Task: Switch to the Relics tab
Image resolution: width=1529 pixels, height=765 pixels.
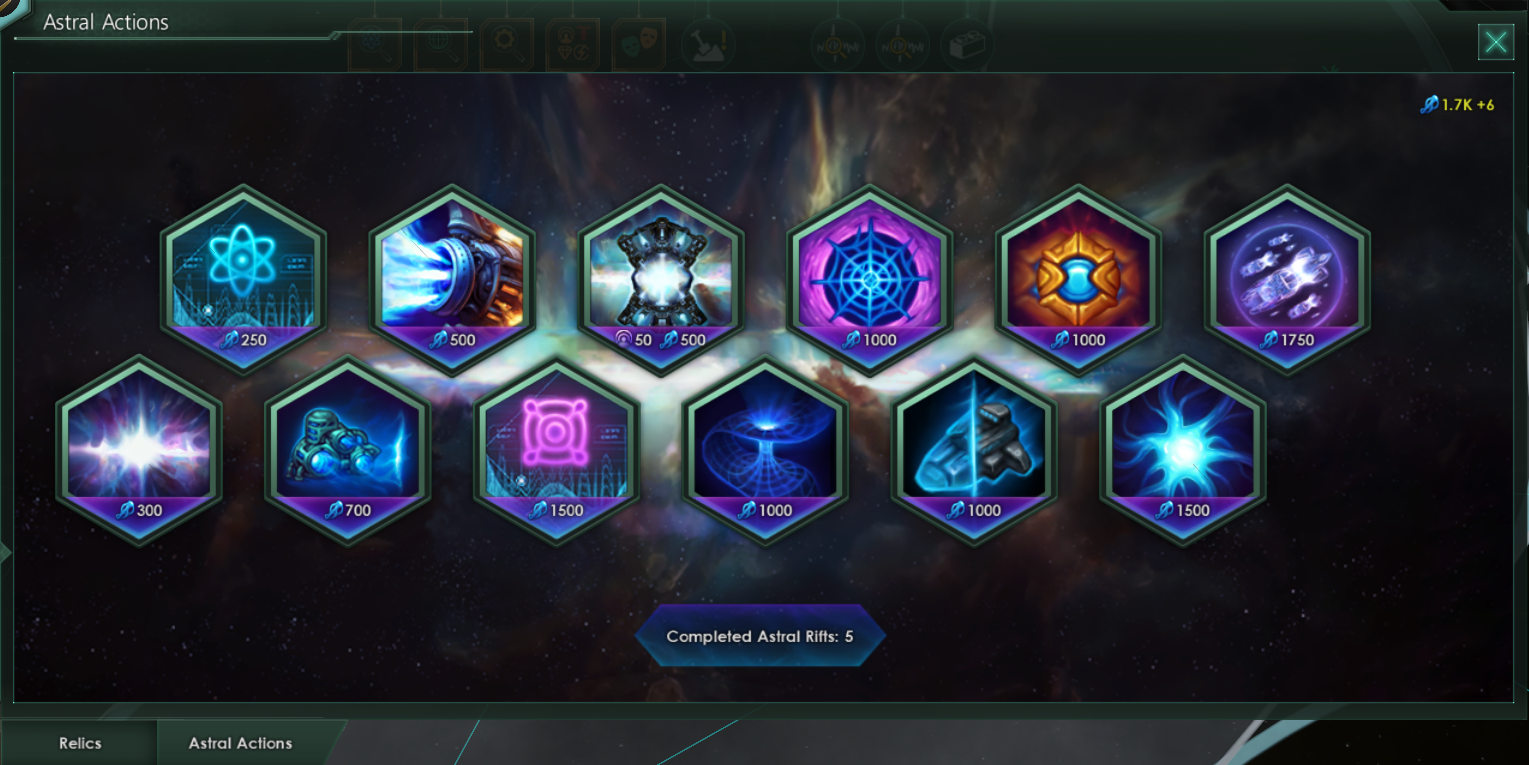Action: 80,743
